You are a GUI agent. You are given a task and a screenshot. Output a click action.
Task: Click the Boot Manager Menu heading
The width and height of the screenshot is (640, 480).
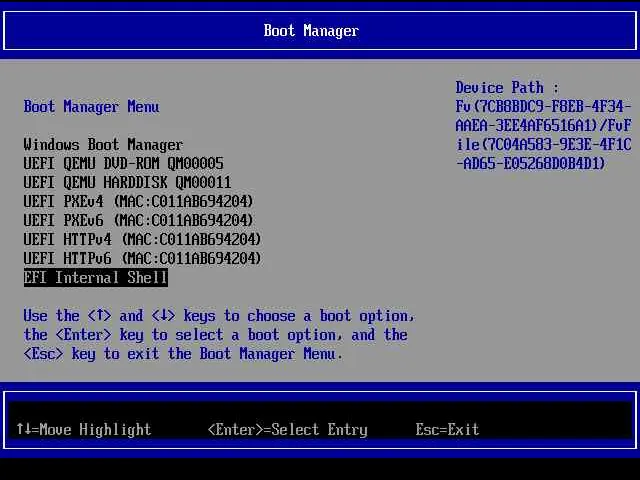tap(91, 107)
